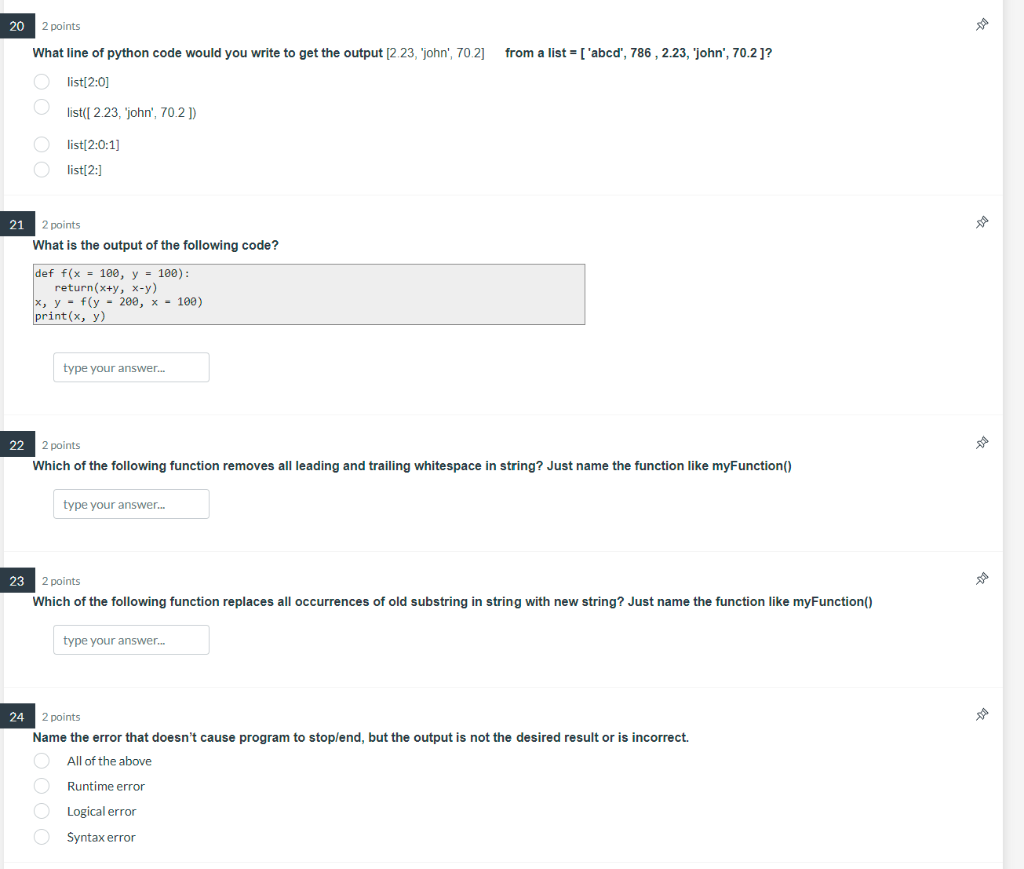Click the code snippet box in question 21
Viewport: 1024px width, 869px height.
[309, 294]
